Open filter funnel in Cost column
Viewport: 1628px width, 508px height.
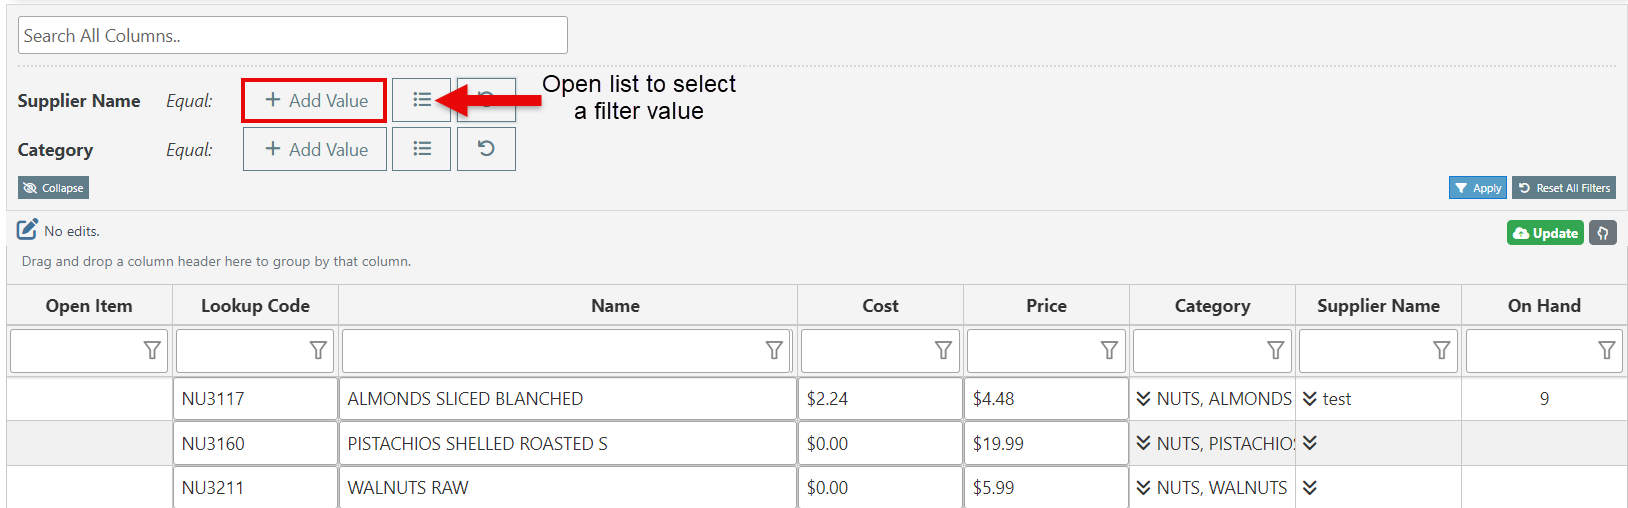coord(943,350)
